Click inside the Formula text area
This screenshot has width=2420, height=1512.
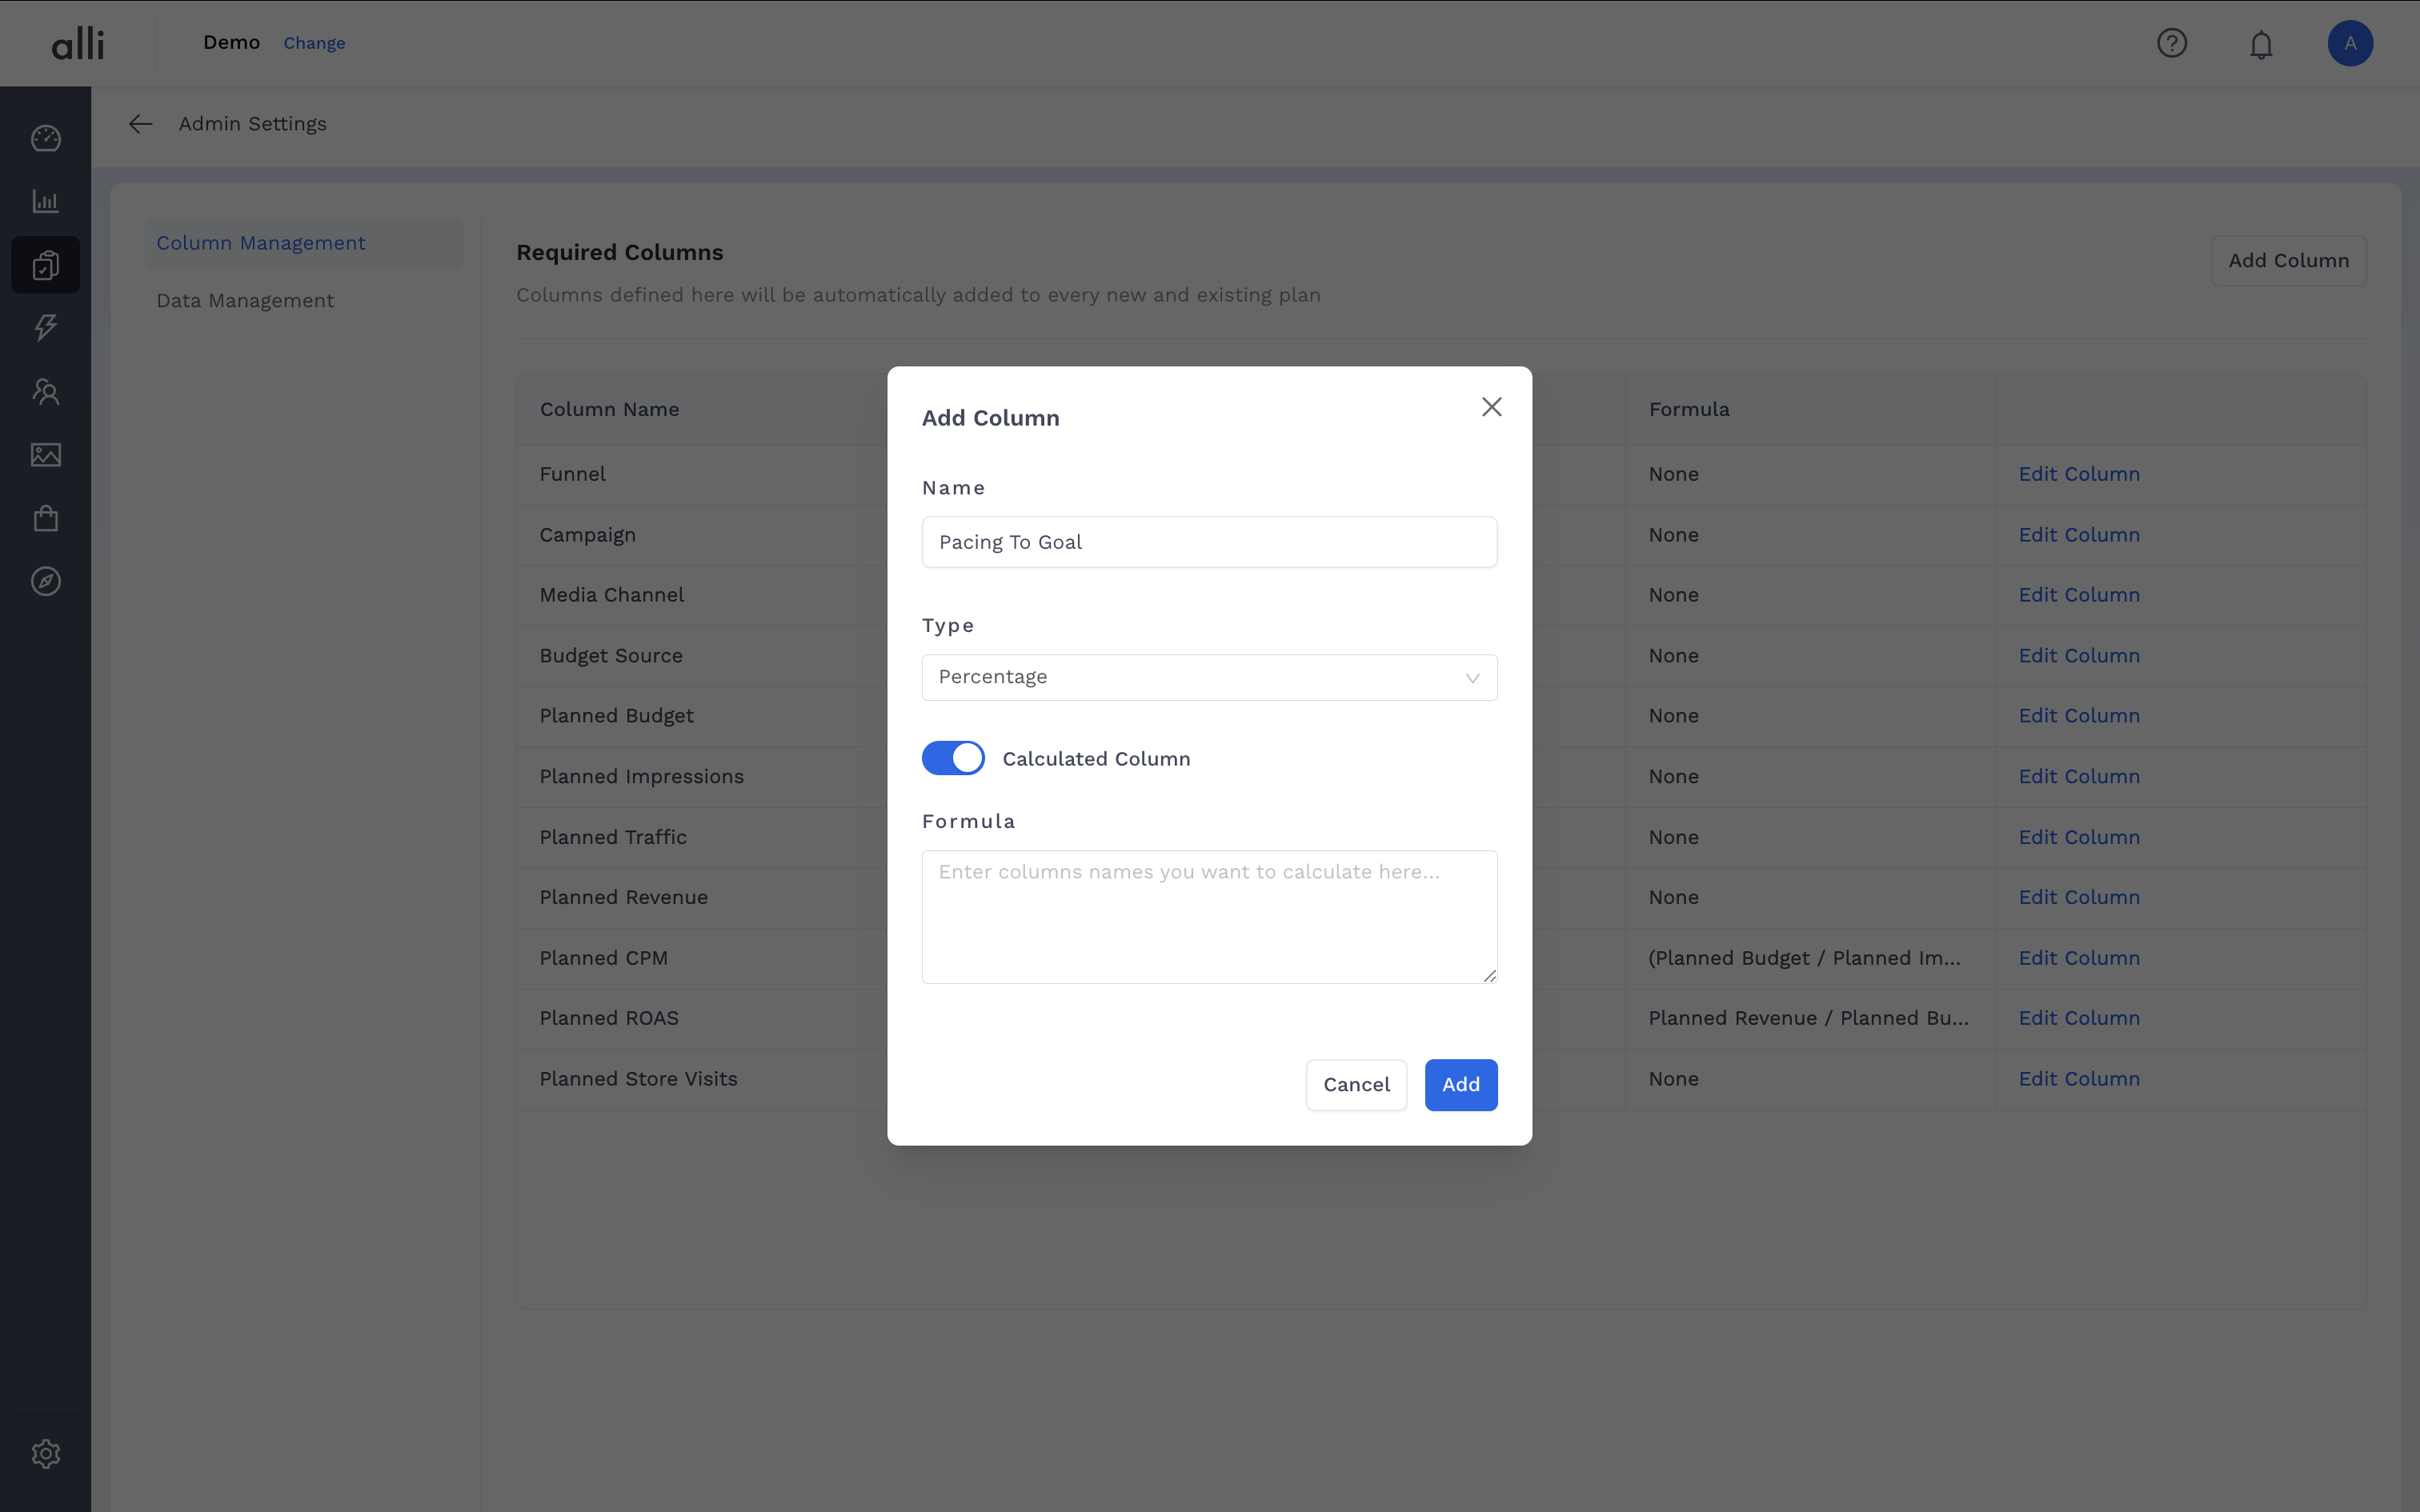(x=1209, y=917)
